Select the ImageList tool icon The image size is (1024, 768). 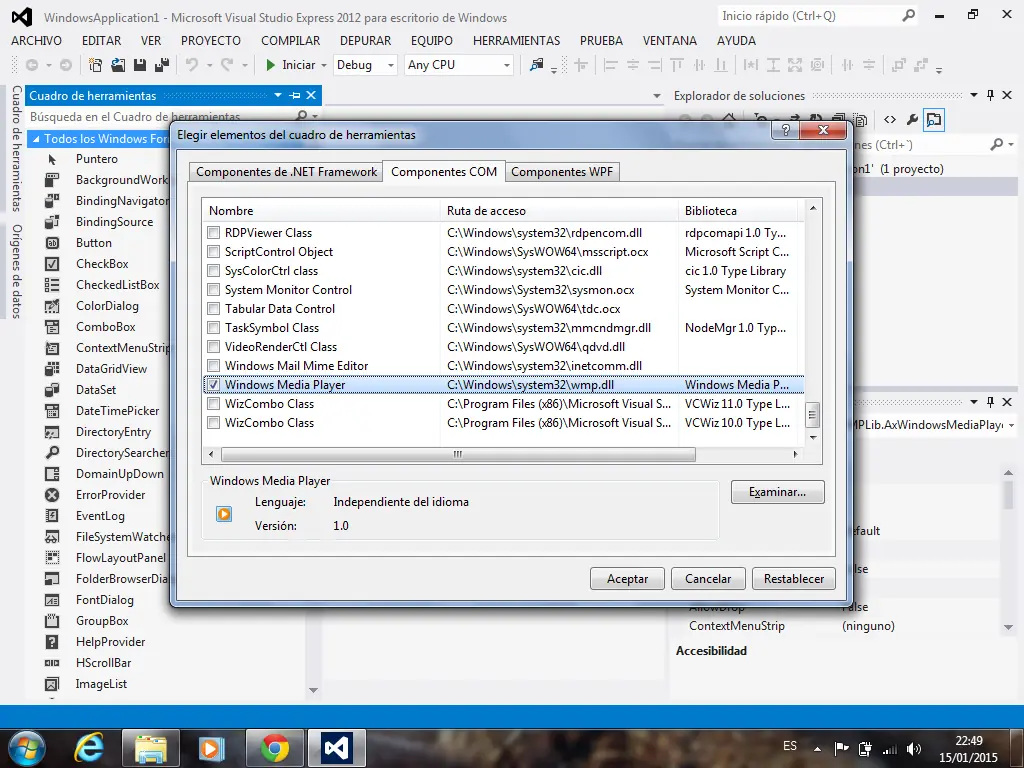[52, 684]
